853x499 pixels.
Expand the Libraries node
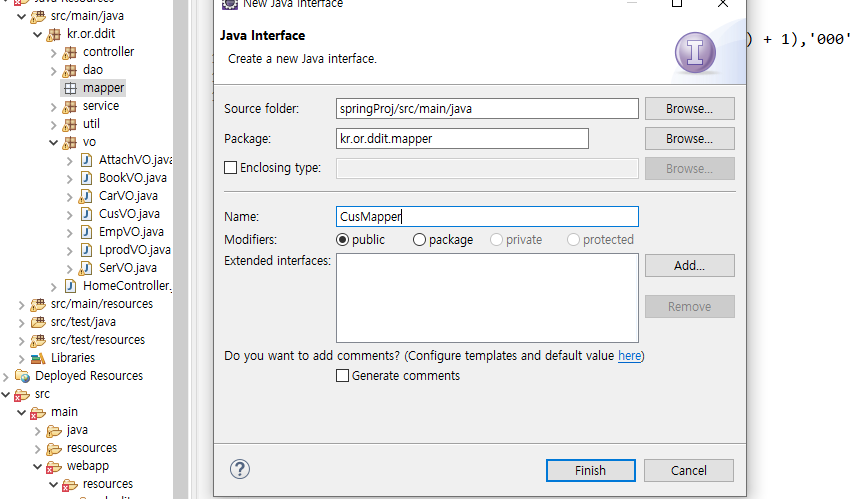tap(22, 358)
